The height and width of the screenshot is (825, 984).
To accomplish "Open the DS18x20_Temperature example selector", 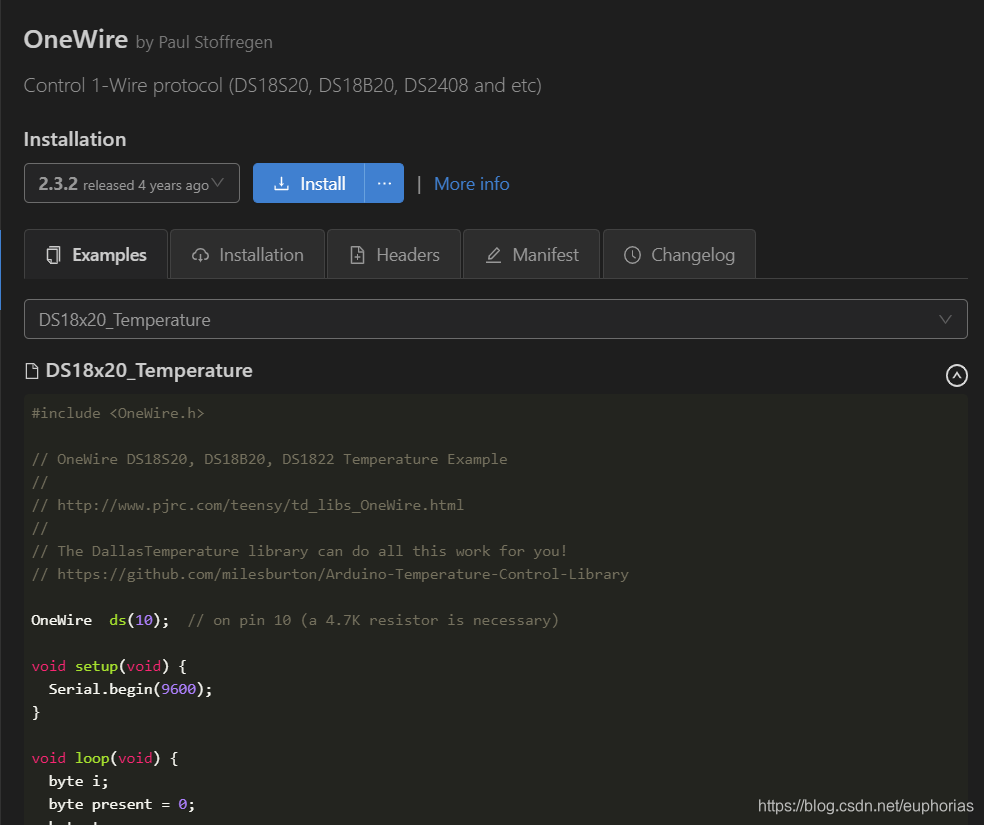I will coord(496,319).
